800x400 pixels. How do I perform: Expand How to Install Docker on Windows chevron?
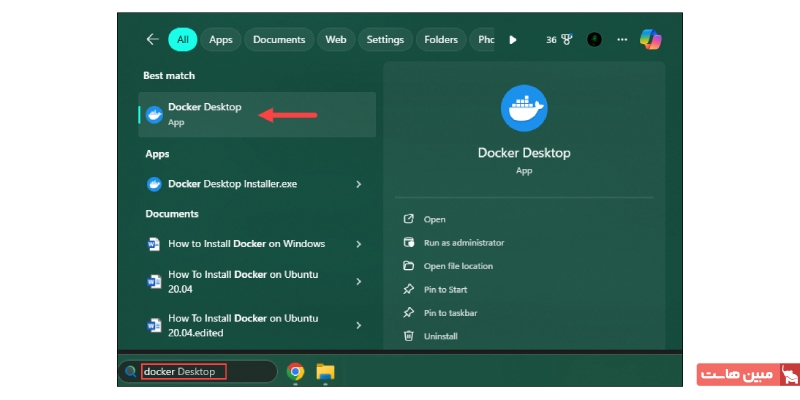[x=359, y=244]
